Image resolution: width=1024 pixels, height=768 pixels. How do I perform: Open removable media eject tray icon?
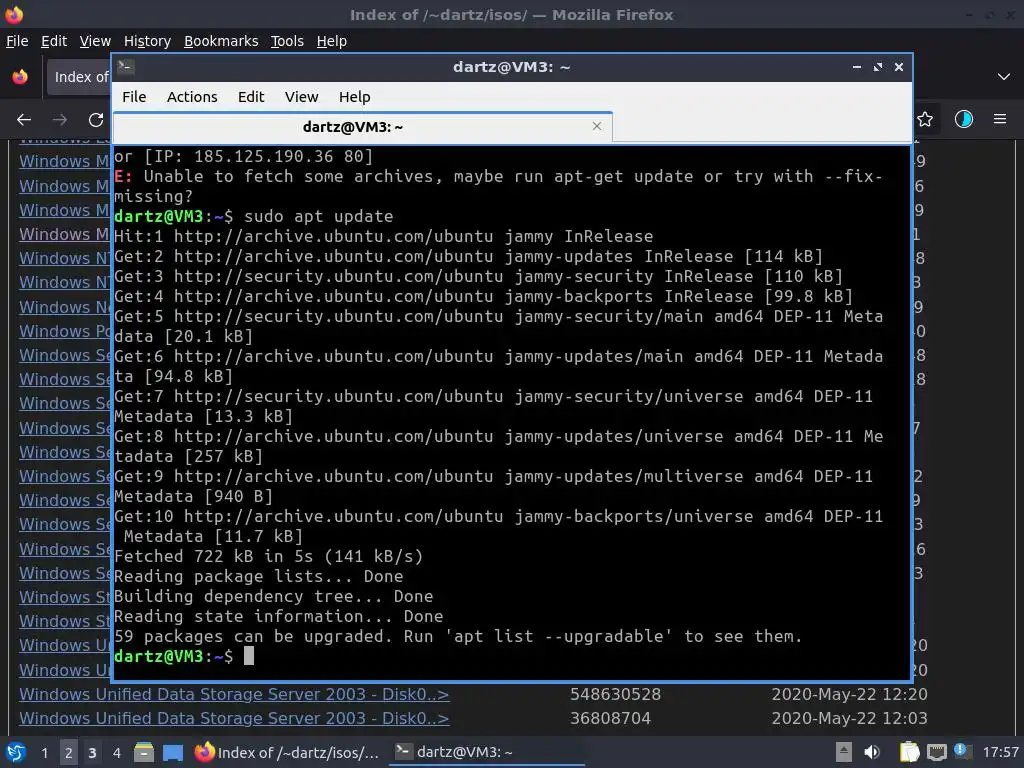pyautogui.click(x=844, y=752)
